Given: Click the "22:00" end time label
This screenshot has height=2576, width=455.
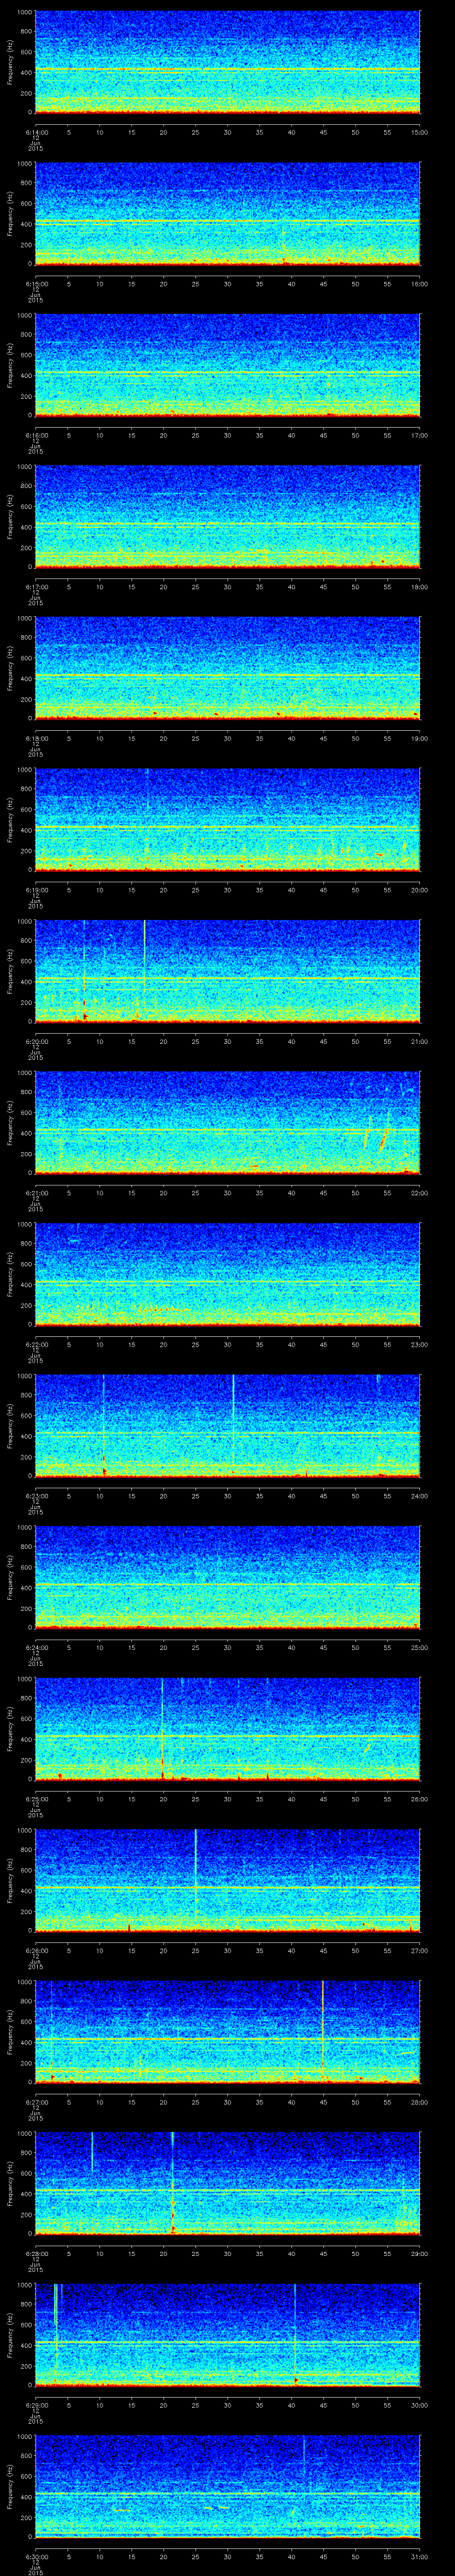Looking at the screenshot, I should (419, 1193).
